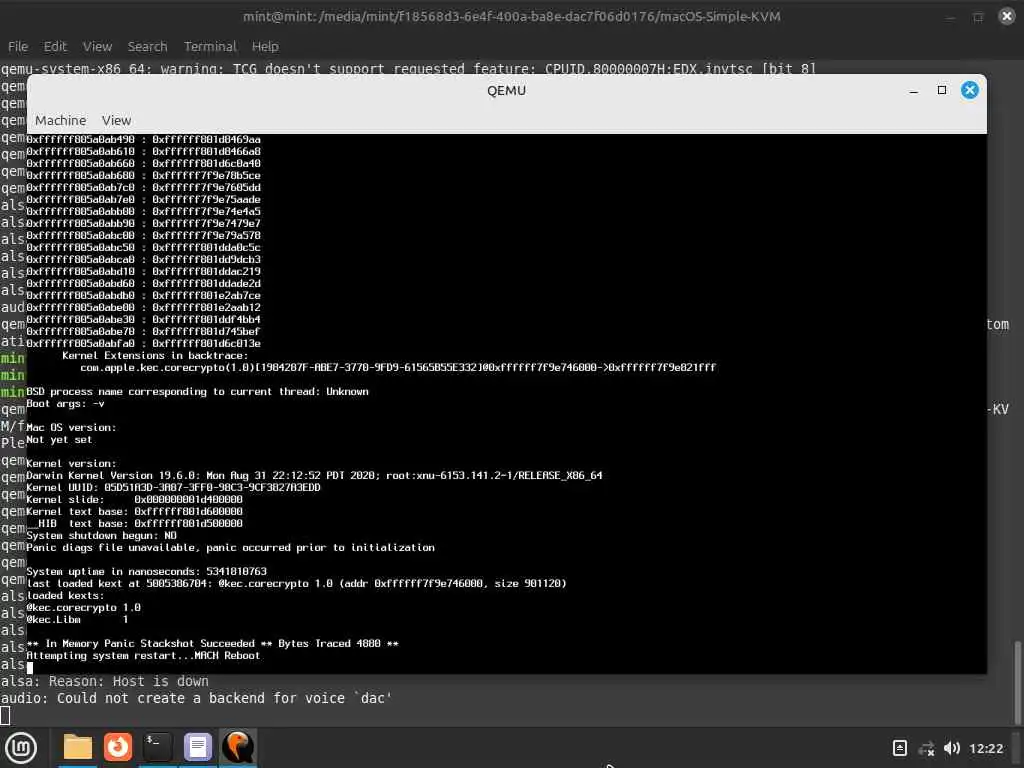The height and width of the screenshot is (768, 1024).
Task: Click 'alsa: Reason: Host is down' line
Action: click(104, 681)
